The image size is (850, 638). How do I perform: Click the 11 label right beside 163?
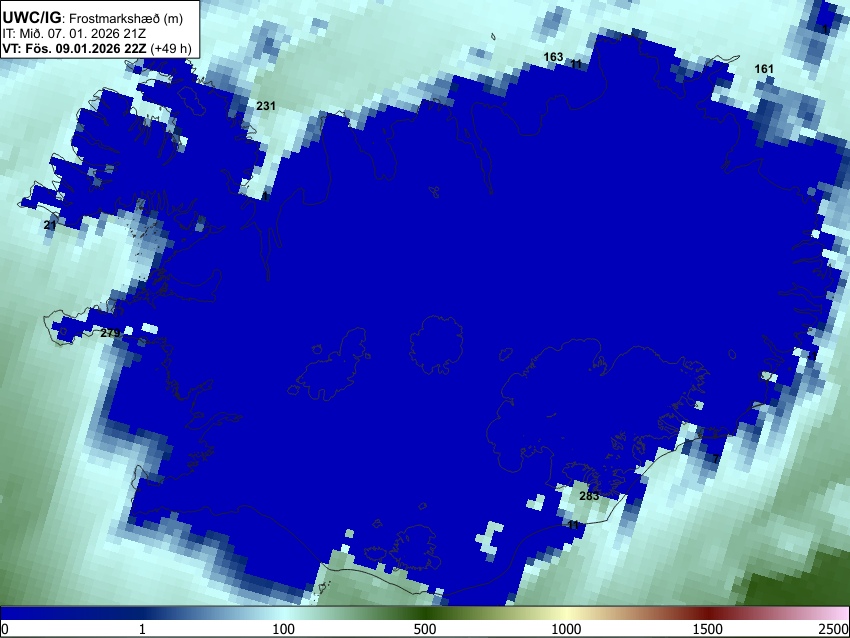[x=576, y=64]
